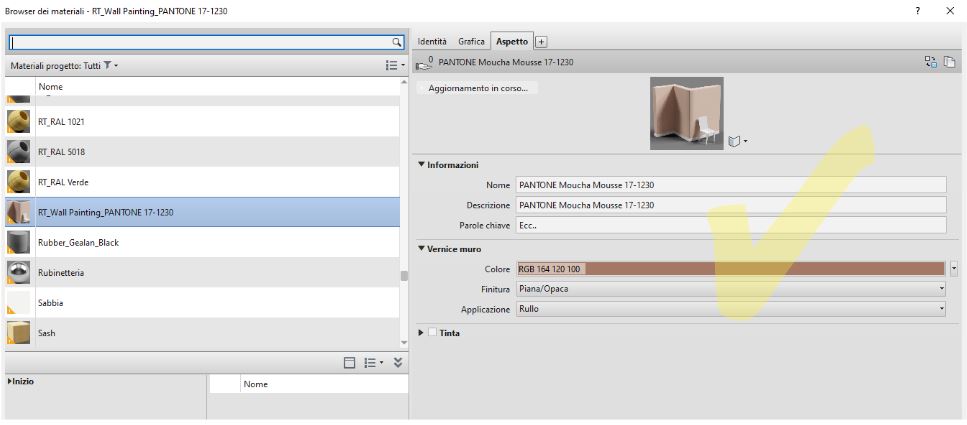Switch to the Identità tab
Viewport: 967px width, 425px height.
[x=432, y=41]
